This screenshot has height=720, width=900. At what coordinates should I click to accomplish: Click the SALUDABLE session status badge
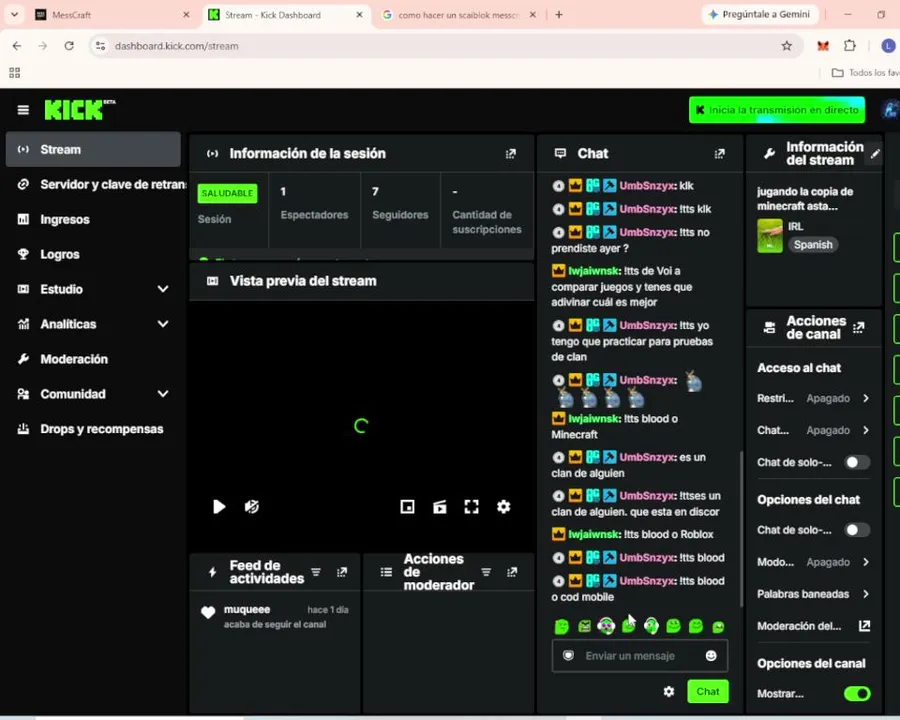[x=227, y=193]
